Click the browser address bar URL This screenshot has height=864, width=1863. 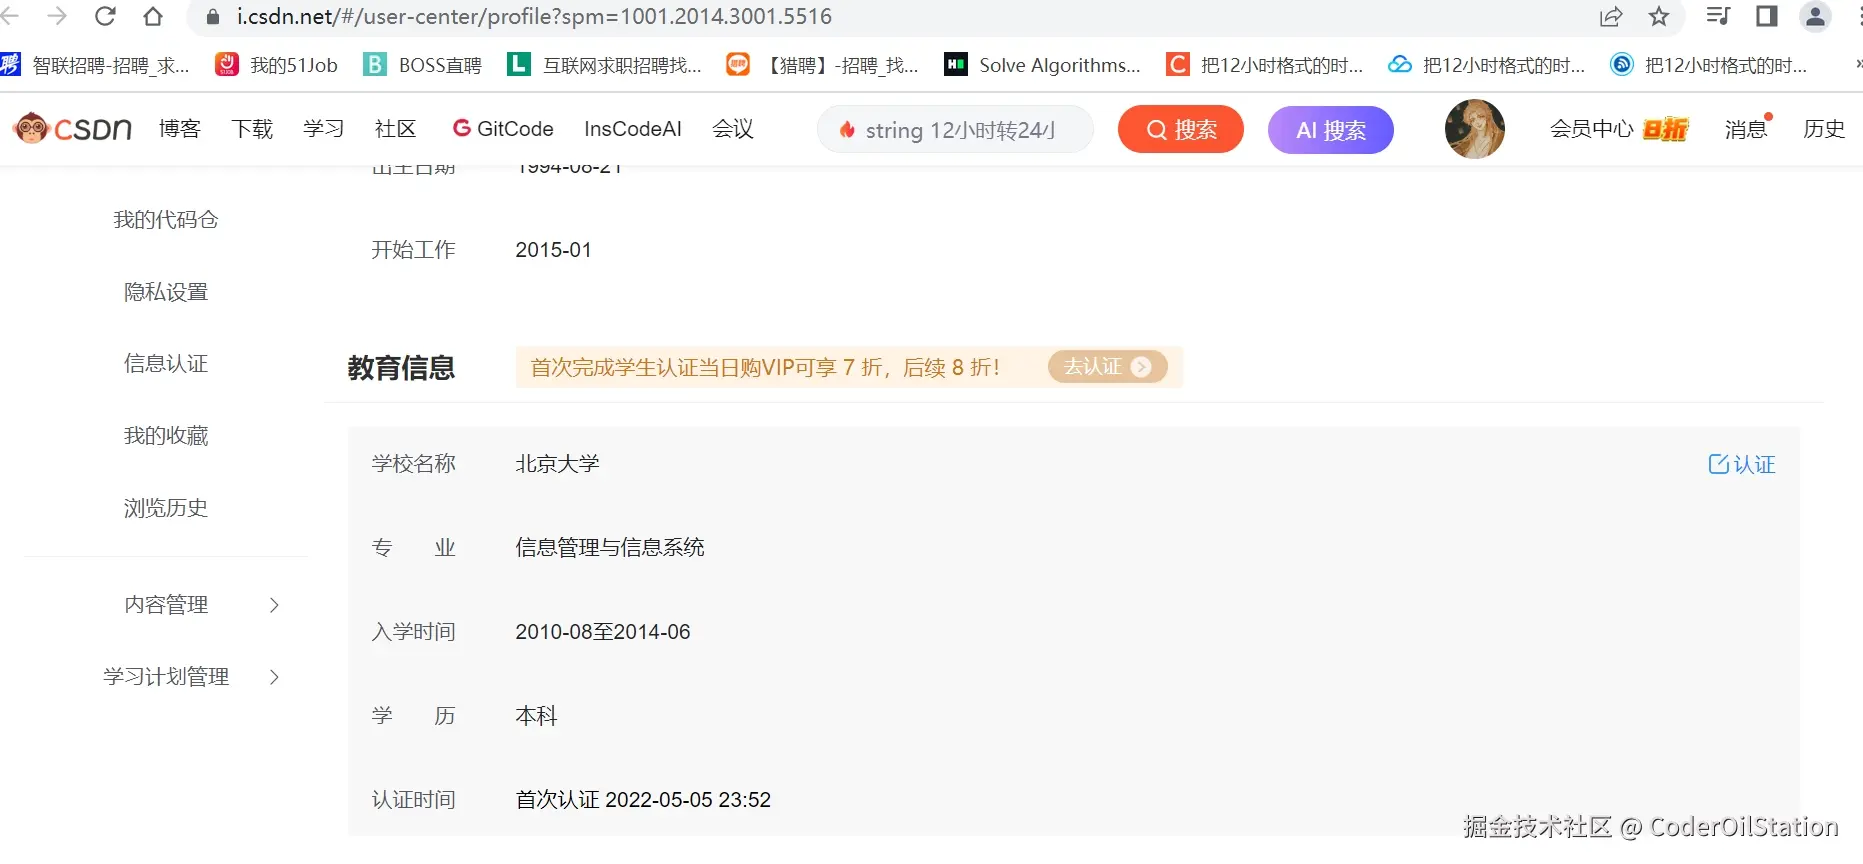coord(534,16)
